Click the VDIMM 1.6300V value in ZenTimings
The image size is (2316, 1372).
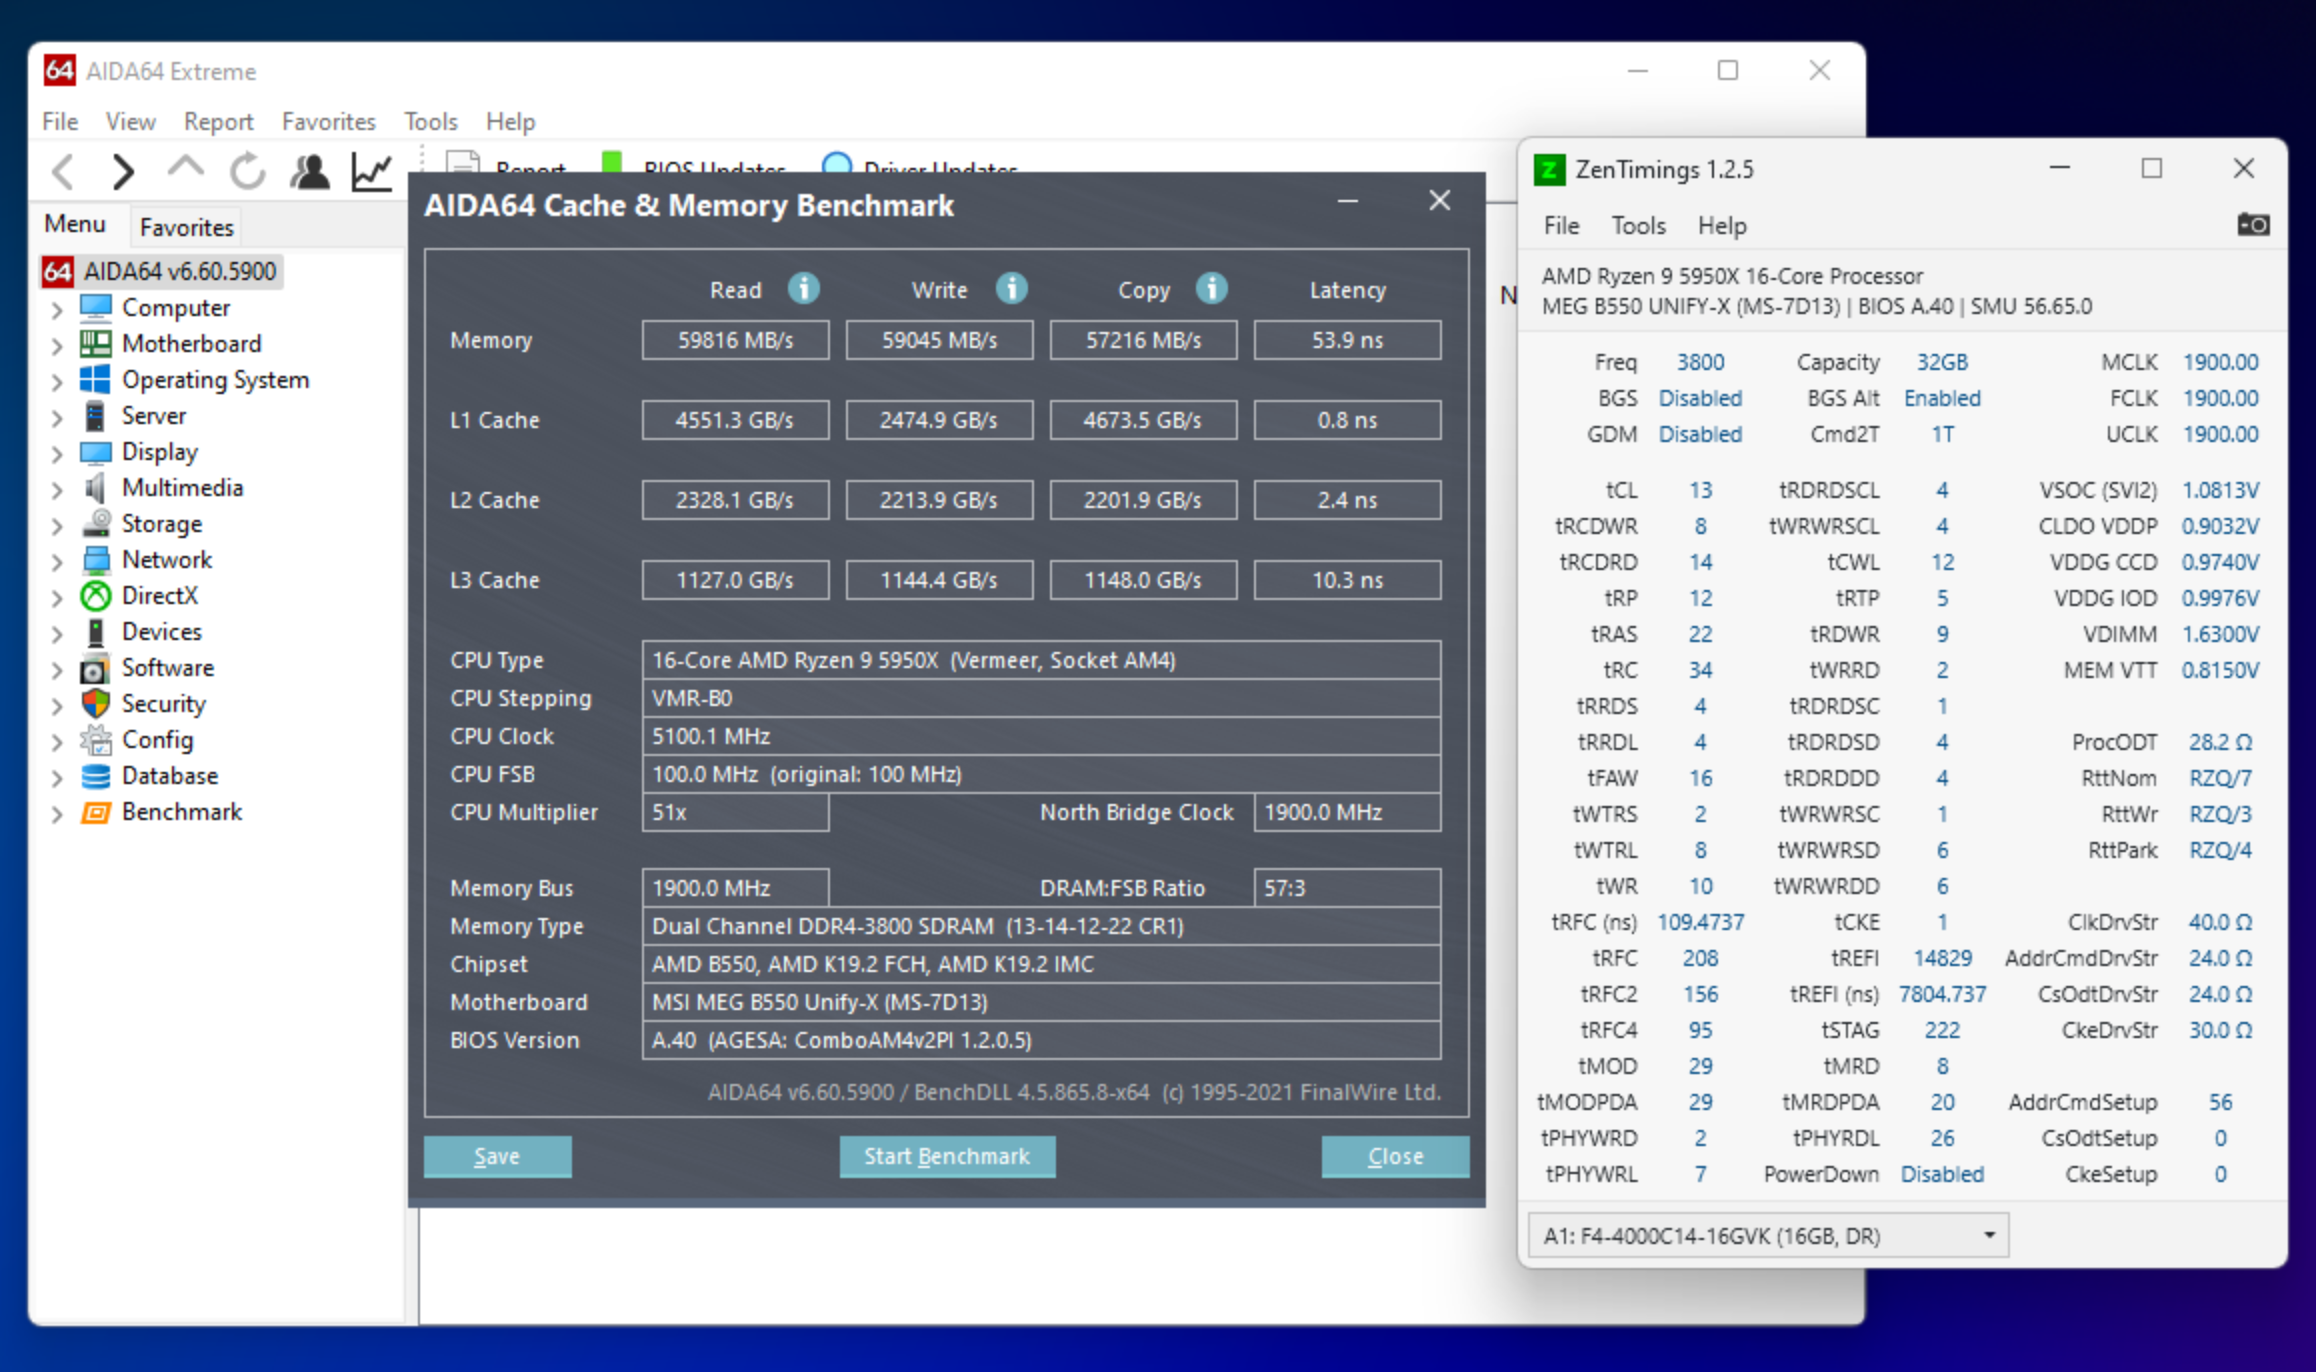click(x=2220, y=634)
